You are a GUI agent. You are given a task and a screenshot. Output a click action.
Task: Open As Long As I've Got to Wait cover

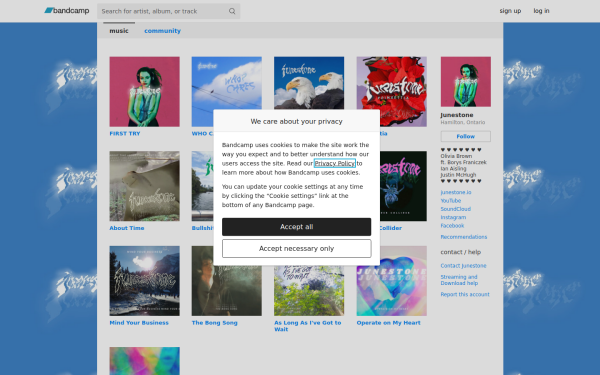(309, 291)
